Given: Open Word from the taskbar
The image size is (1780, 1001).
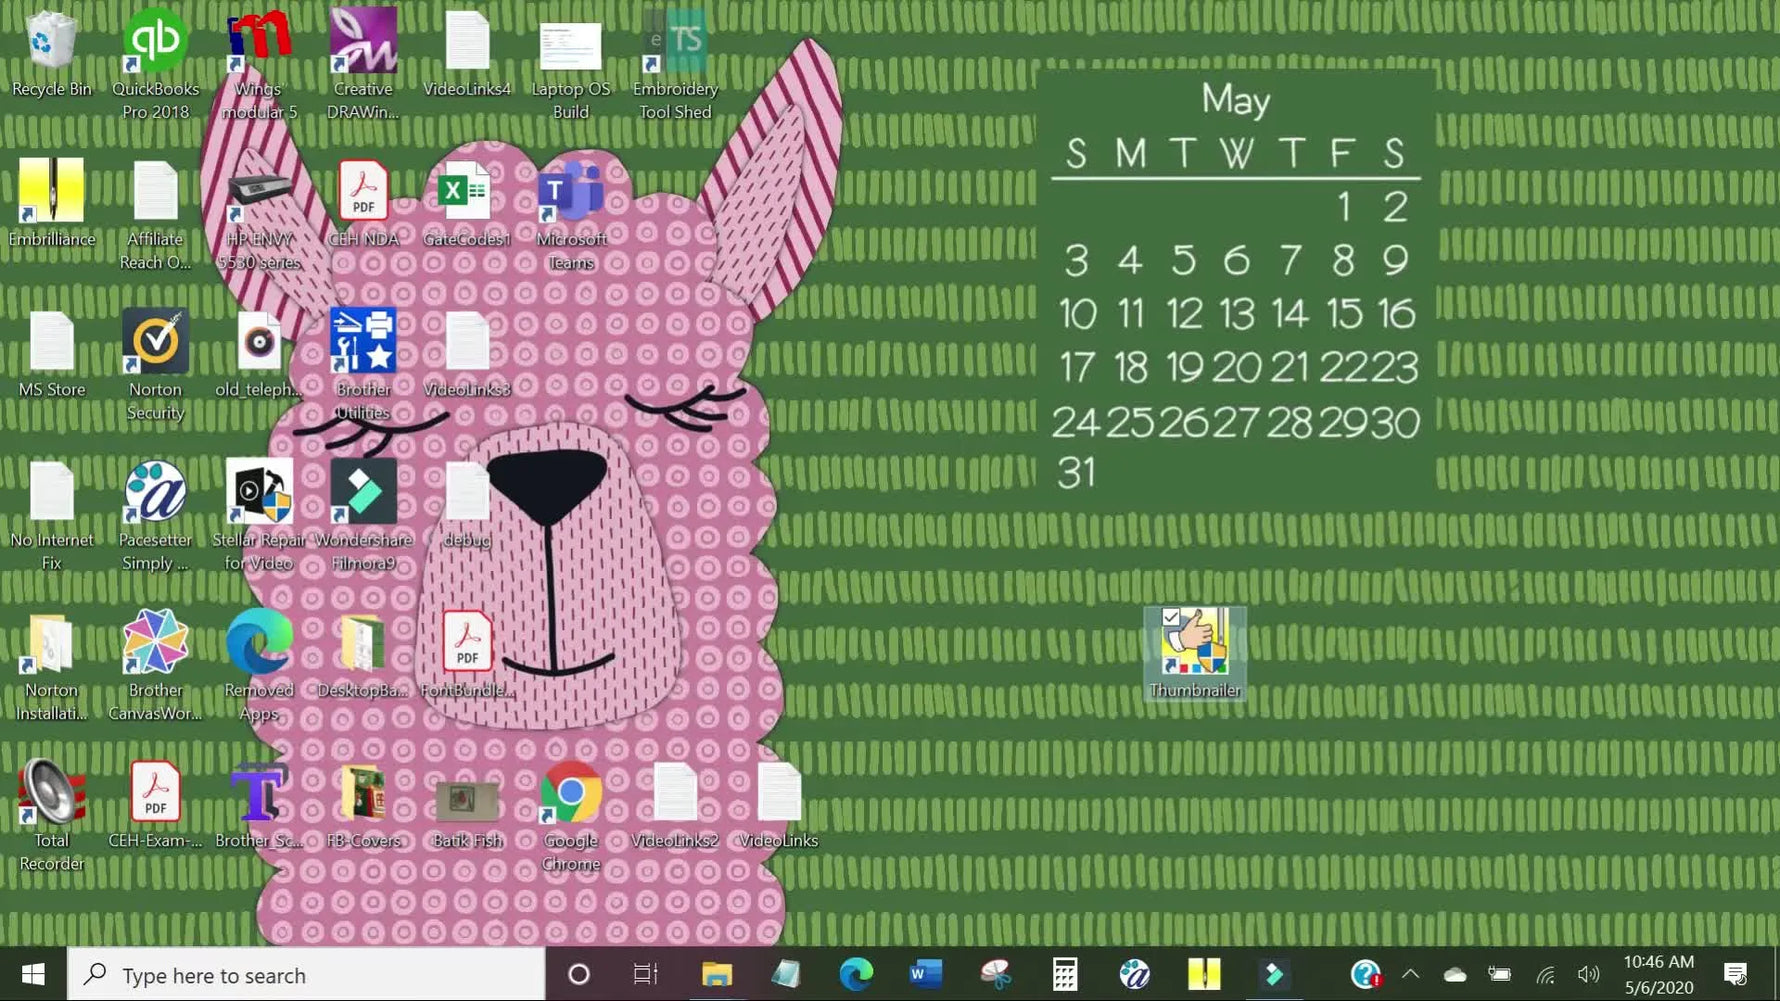Looking at the screenshot, I should point(925,974).
